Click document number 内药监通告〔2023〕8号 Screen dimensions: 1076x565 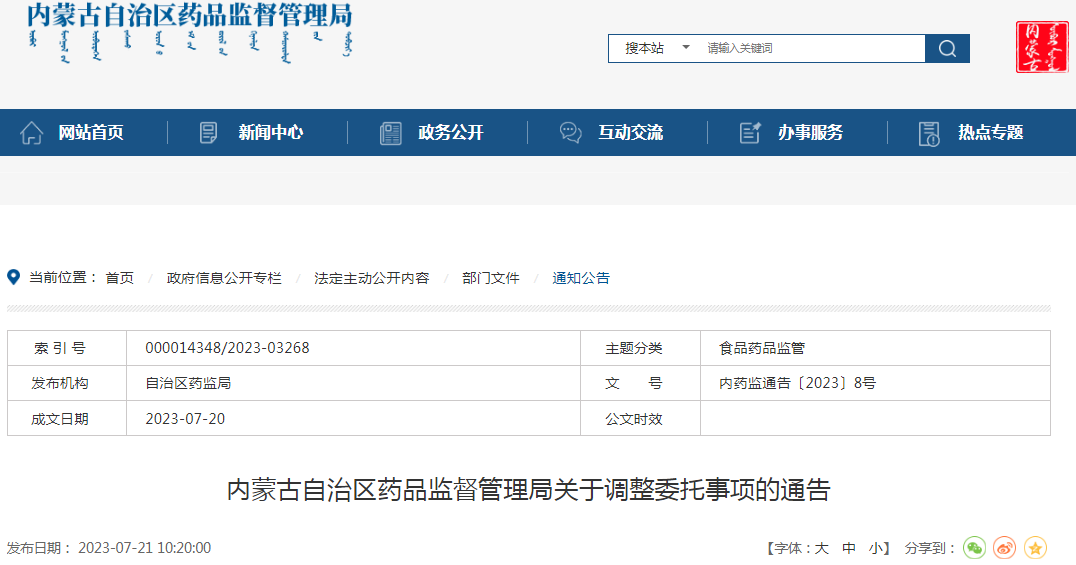pos(797,383)
